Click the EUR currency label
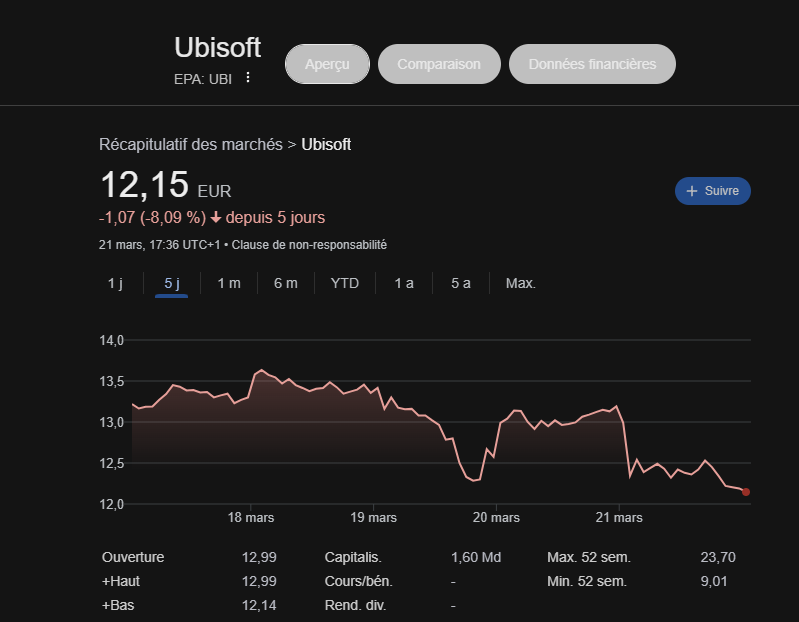This screenshot has width=799, height=622. pos(215,192)
